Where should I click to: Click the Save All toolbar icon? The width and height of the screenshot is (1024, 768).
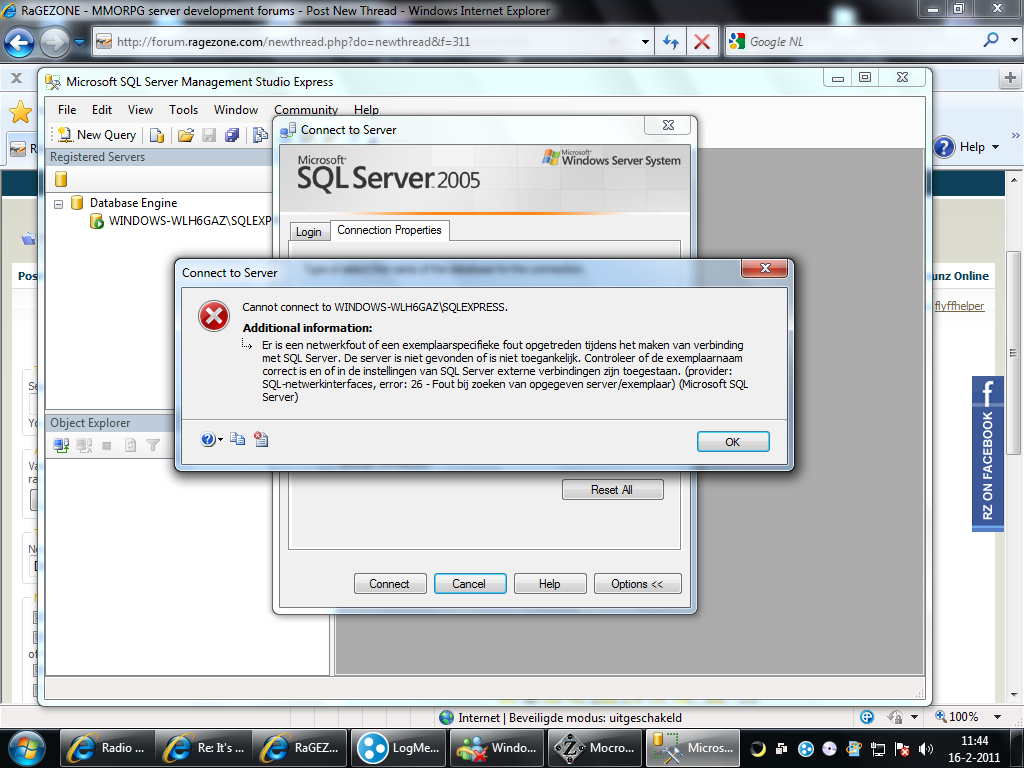pos(232,135)
